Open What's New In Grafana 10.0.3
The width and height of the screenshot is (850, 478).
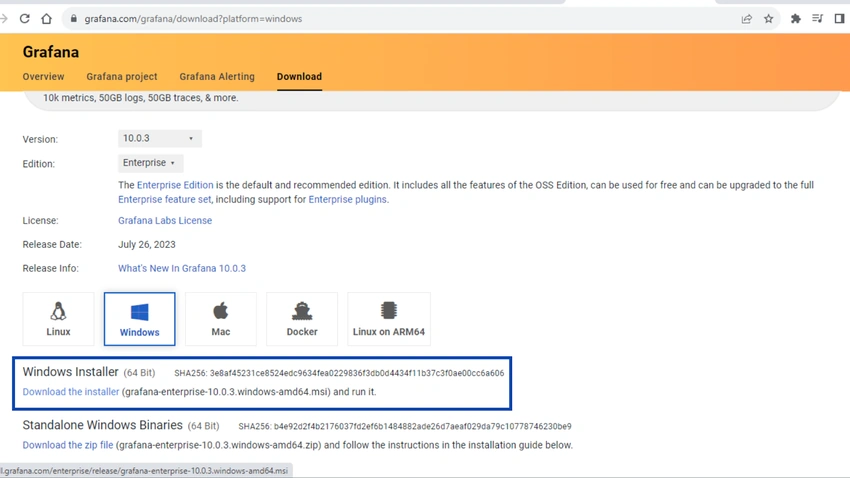click(x=182, y=268)
